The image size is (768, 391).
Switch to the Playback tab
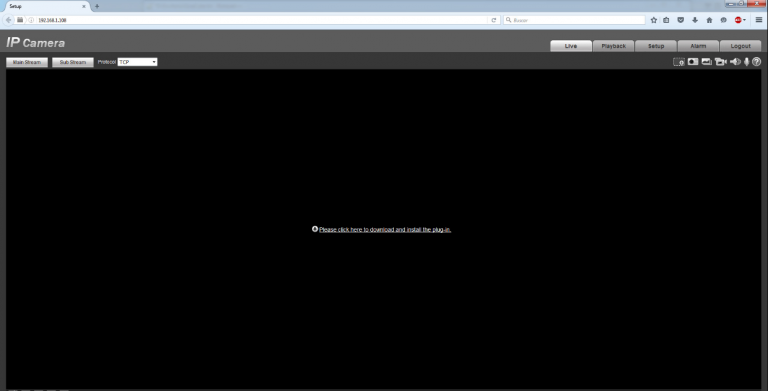click(613, 46)
